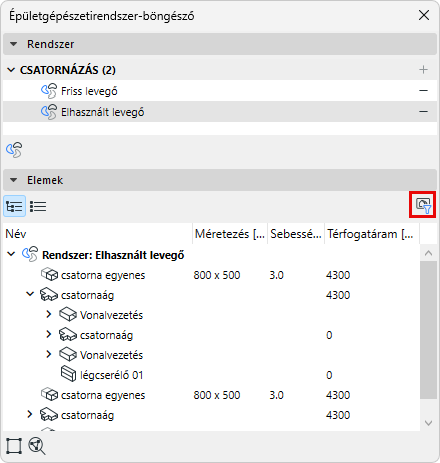440x463 pixels.
Task: Click the Elhasznált levegő system icon
Action: tap(49, 112)
